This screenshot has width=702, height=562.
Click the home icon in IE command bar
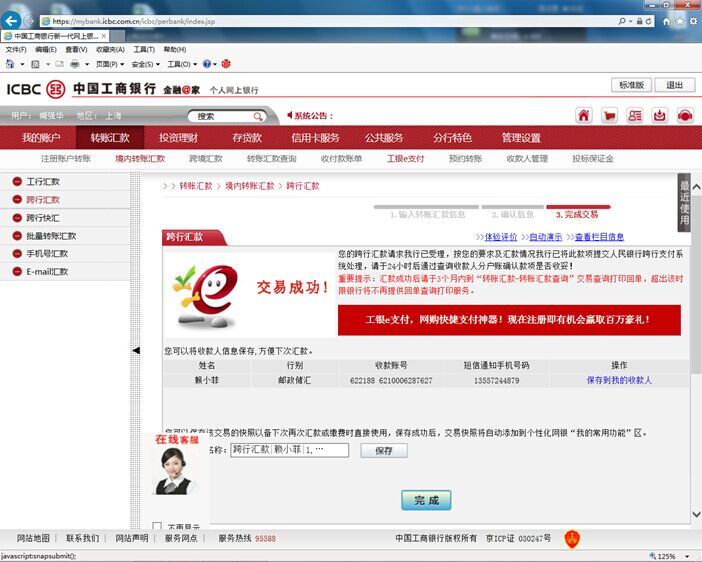pyautogui.click(x=10, y=64)
